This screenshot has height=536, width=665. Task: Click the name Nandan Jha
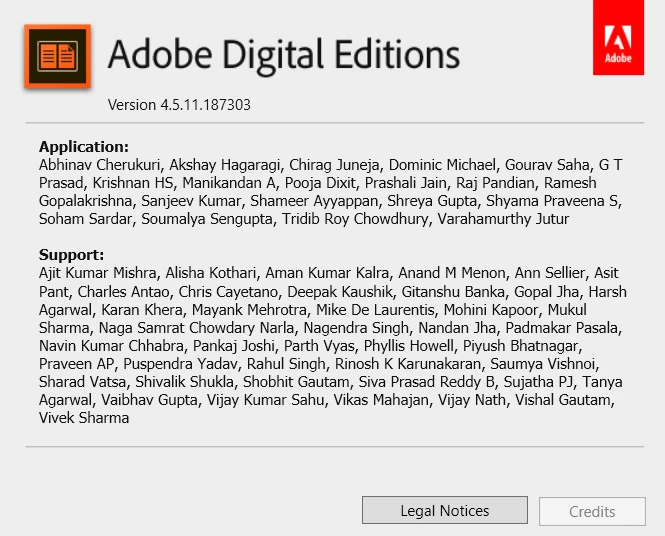(x=457, y=328)
